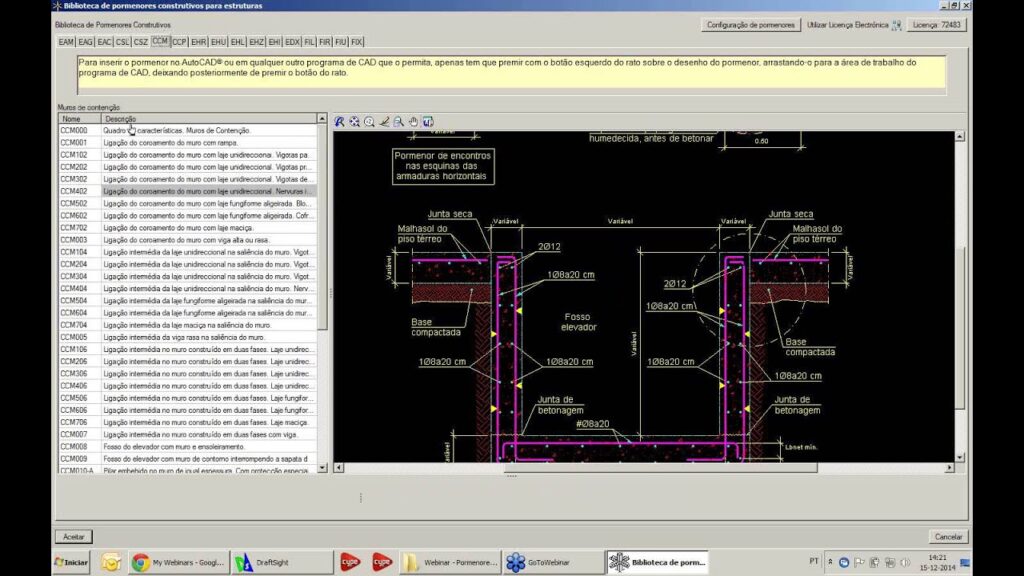Click the Descrição column header

(x=120, y=119)
